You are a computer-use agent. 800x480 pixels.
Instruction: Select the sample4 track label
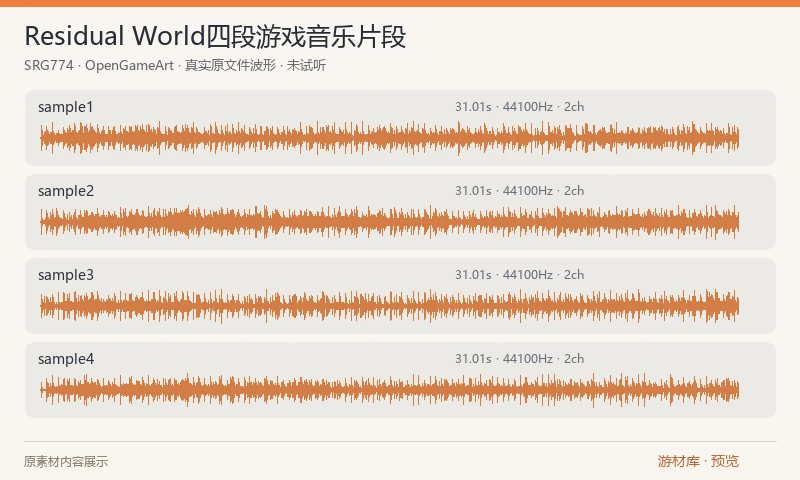[x=66, y=359]
